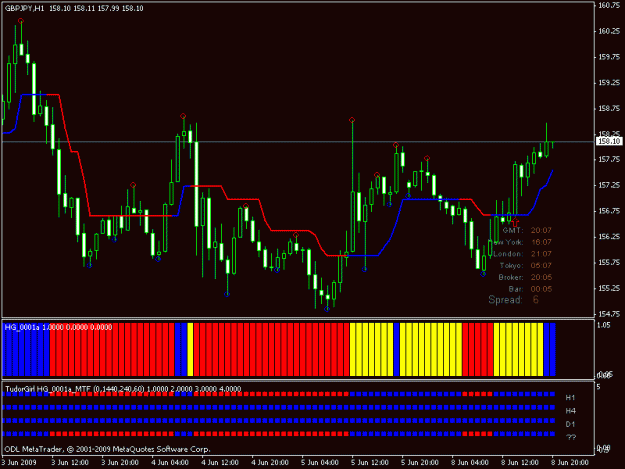Select the 8 Jun 12:00 time label

[x=520, y=463]
